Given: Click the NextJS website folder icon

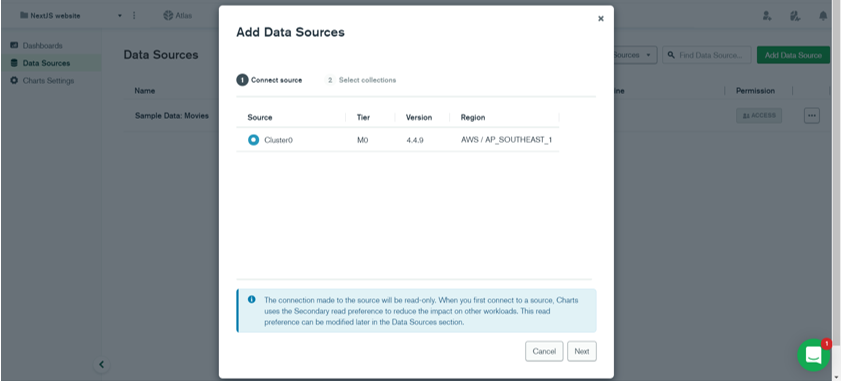Looking at the screenshot, I should (x=24, y=16).
